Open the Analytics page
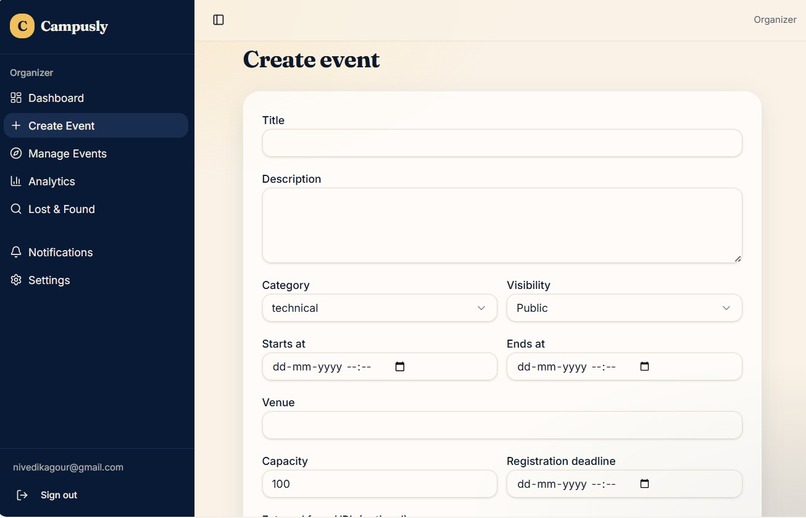Image resolution: width=806 pixels, height=518 pixels. (96, 181)
